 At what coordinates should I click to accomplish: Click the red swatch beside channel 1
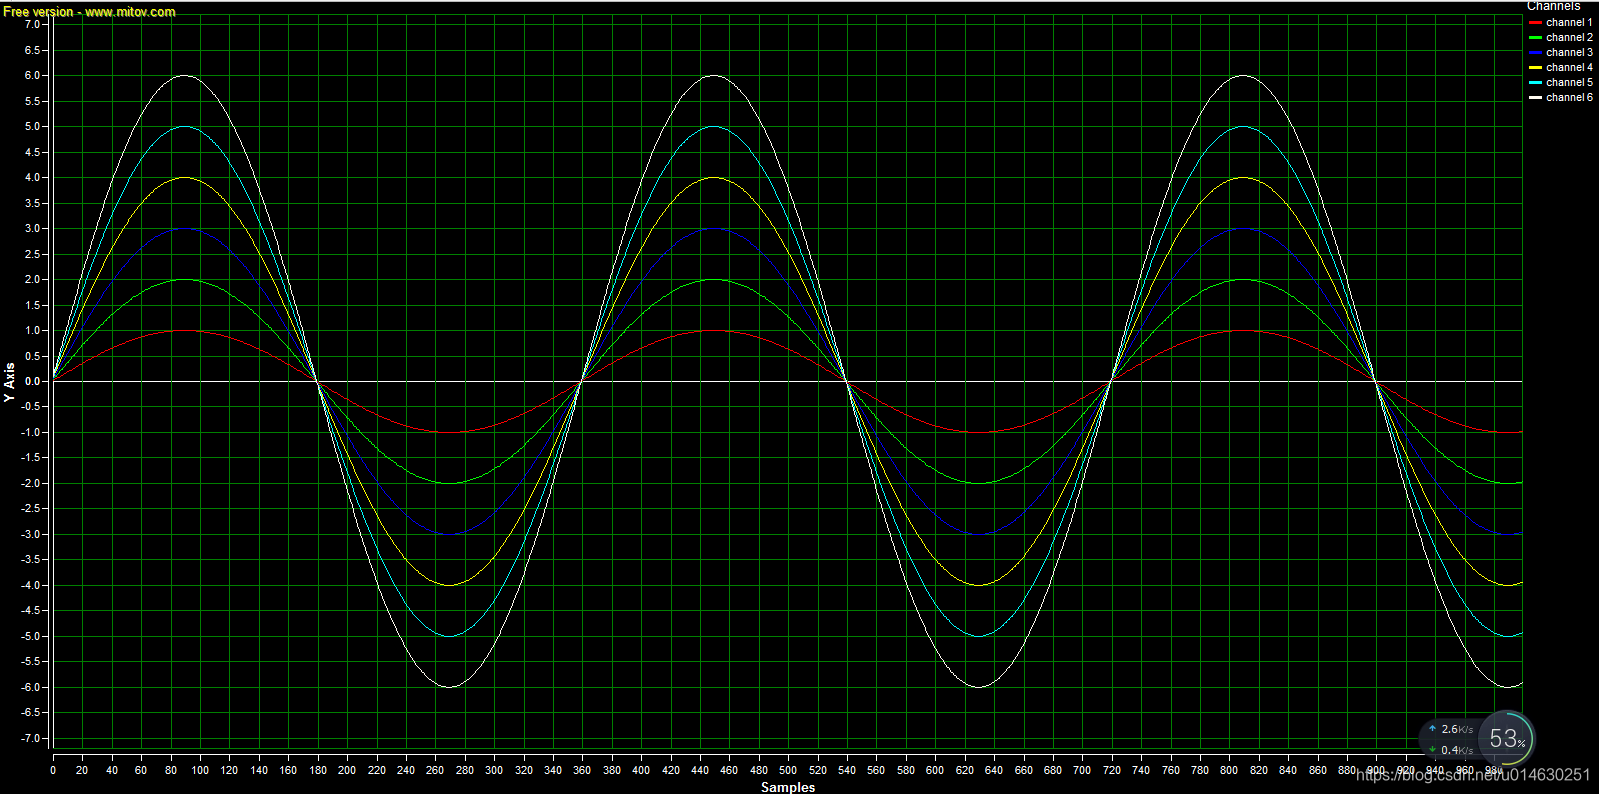pos(1535,22)
